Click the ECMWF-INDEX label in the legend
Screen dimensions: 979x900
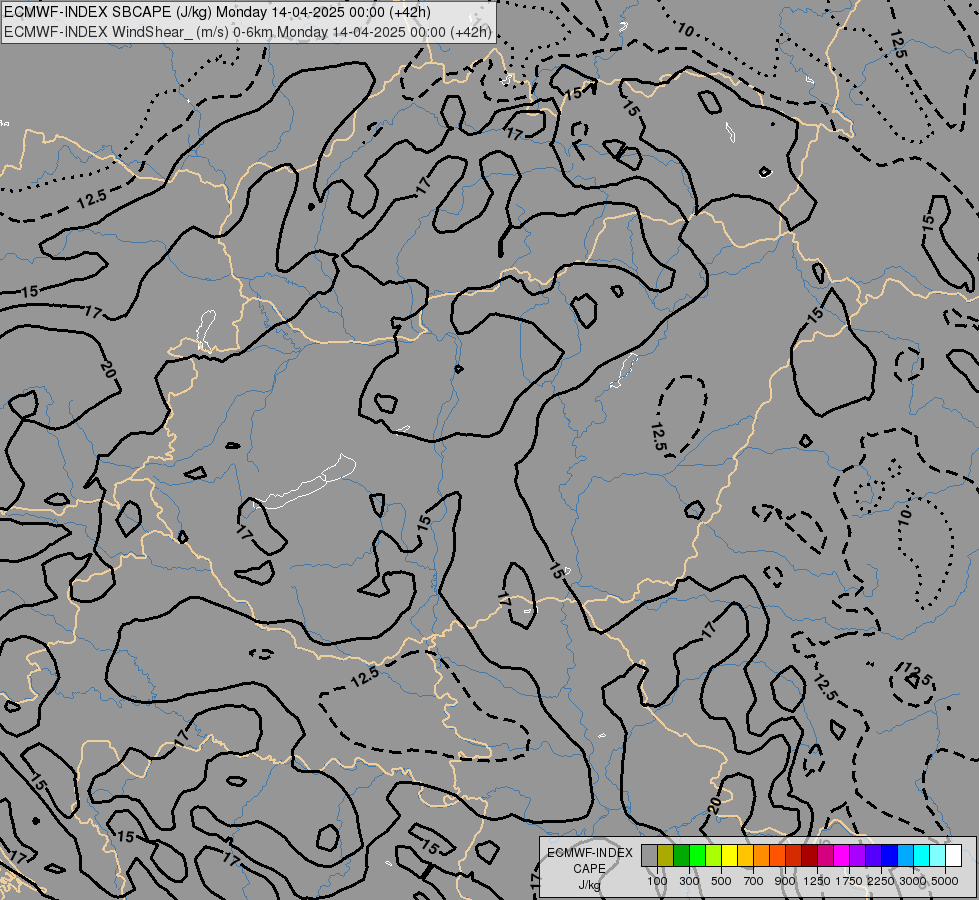[589, 853]
